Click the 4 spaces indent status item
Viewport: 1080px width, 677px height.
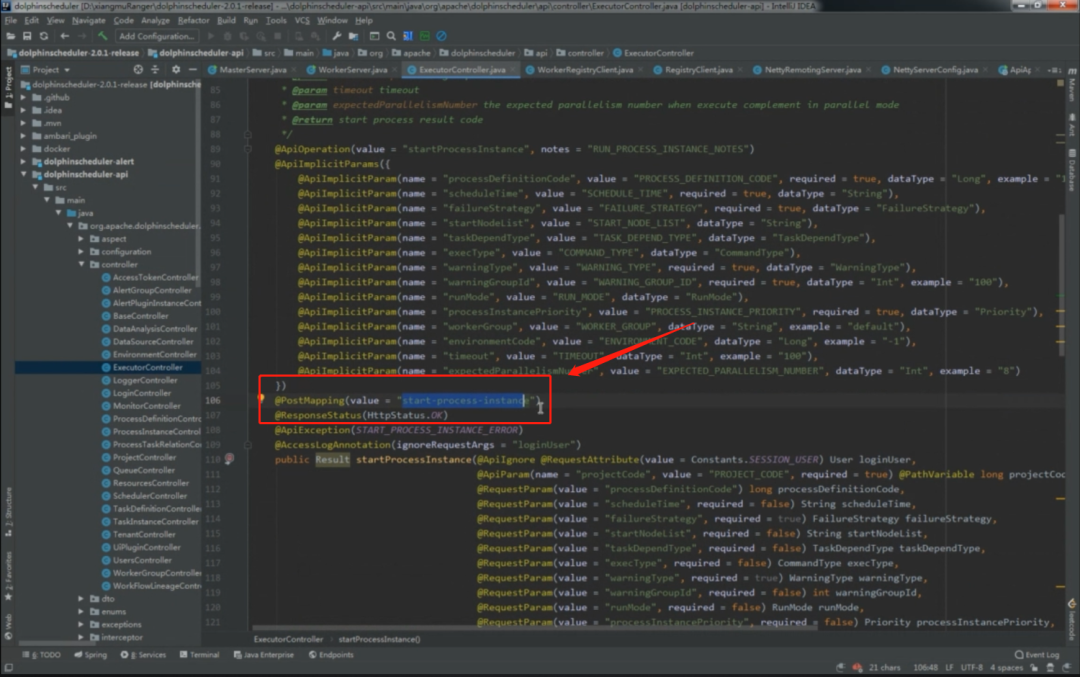pos(1006,667)
